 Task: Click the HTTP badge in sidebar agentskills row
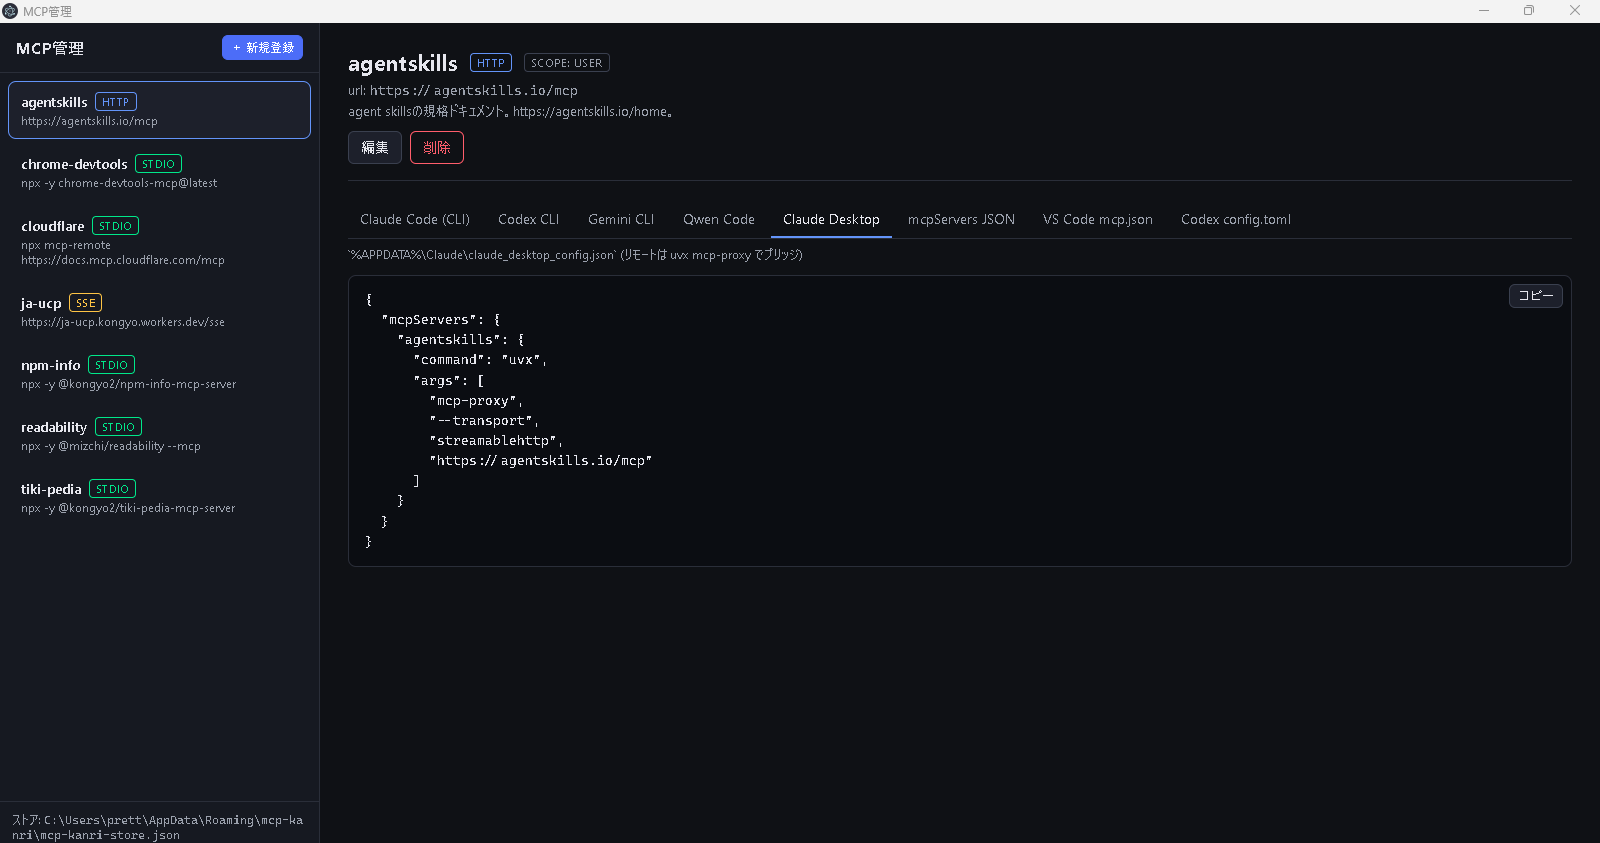[x=116, y=102]
